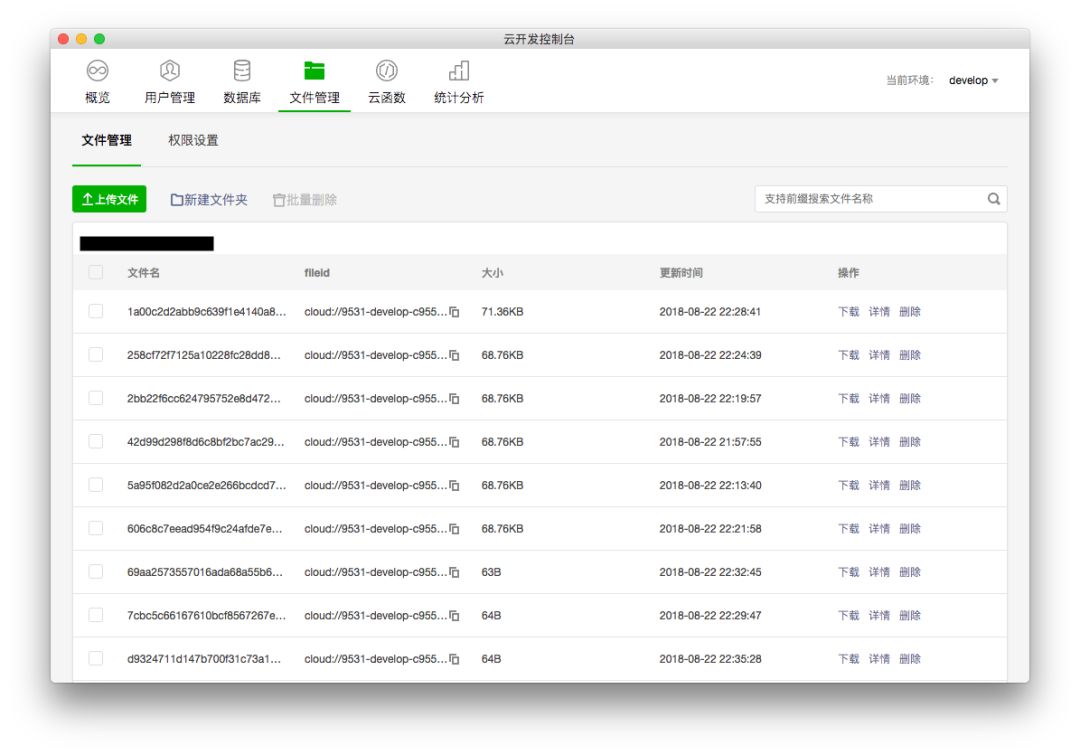The width and height of the screenshot is (1080, 755).
Task: Check the box for file 1a00c2d2abb9c639f1e4140a8
Action: pyautogui.click(x=96, y=311)
